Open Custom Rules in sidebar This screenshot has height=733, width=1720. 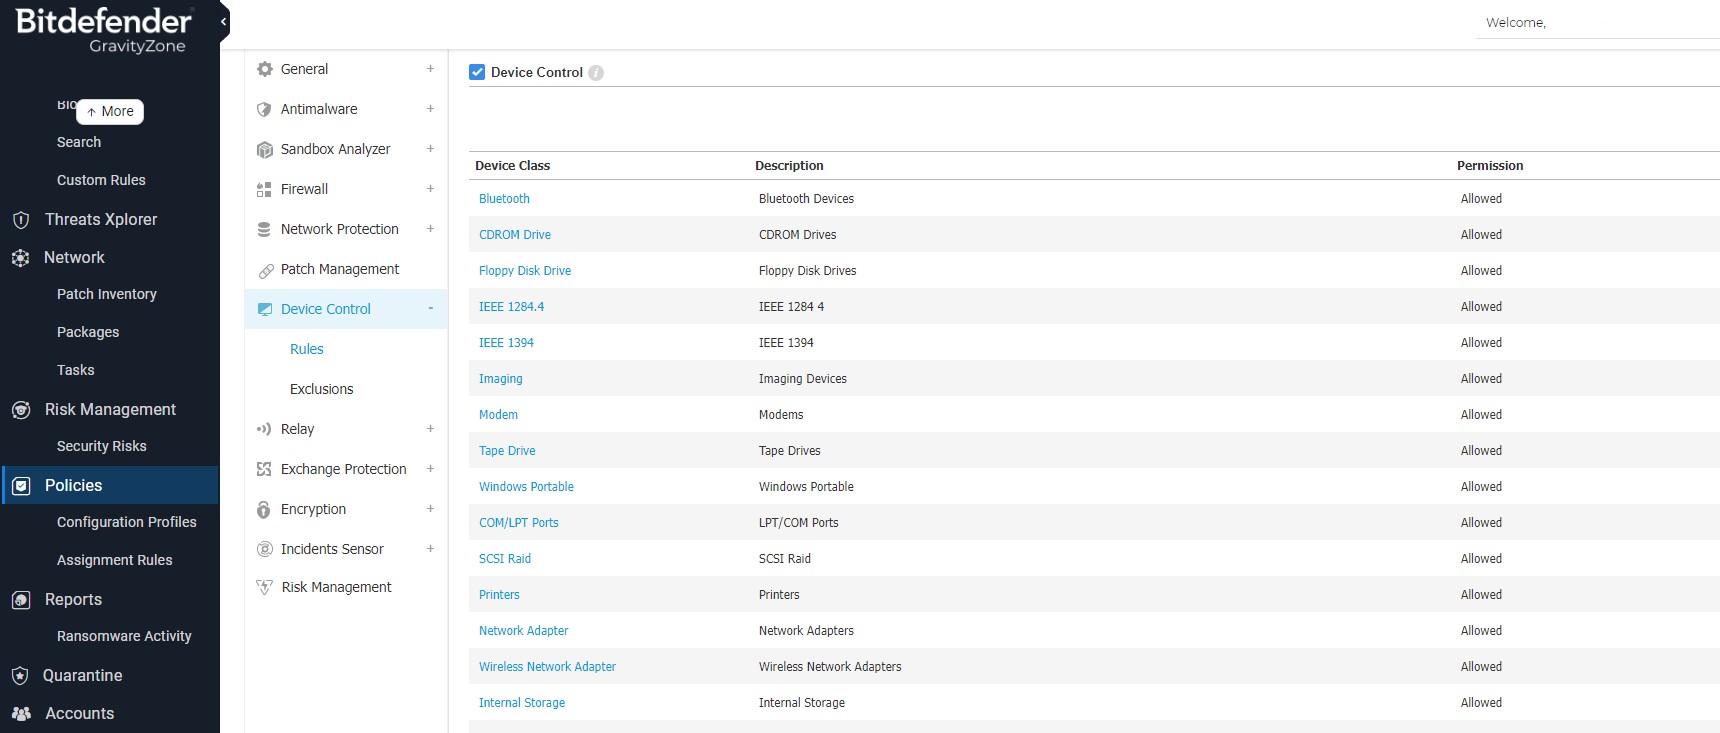point(101,180)
